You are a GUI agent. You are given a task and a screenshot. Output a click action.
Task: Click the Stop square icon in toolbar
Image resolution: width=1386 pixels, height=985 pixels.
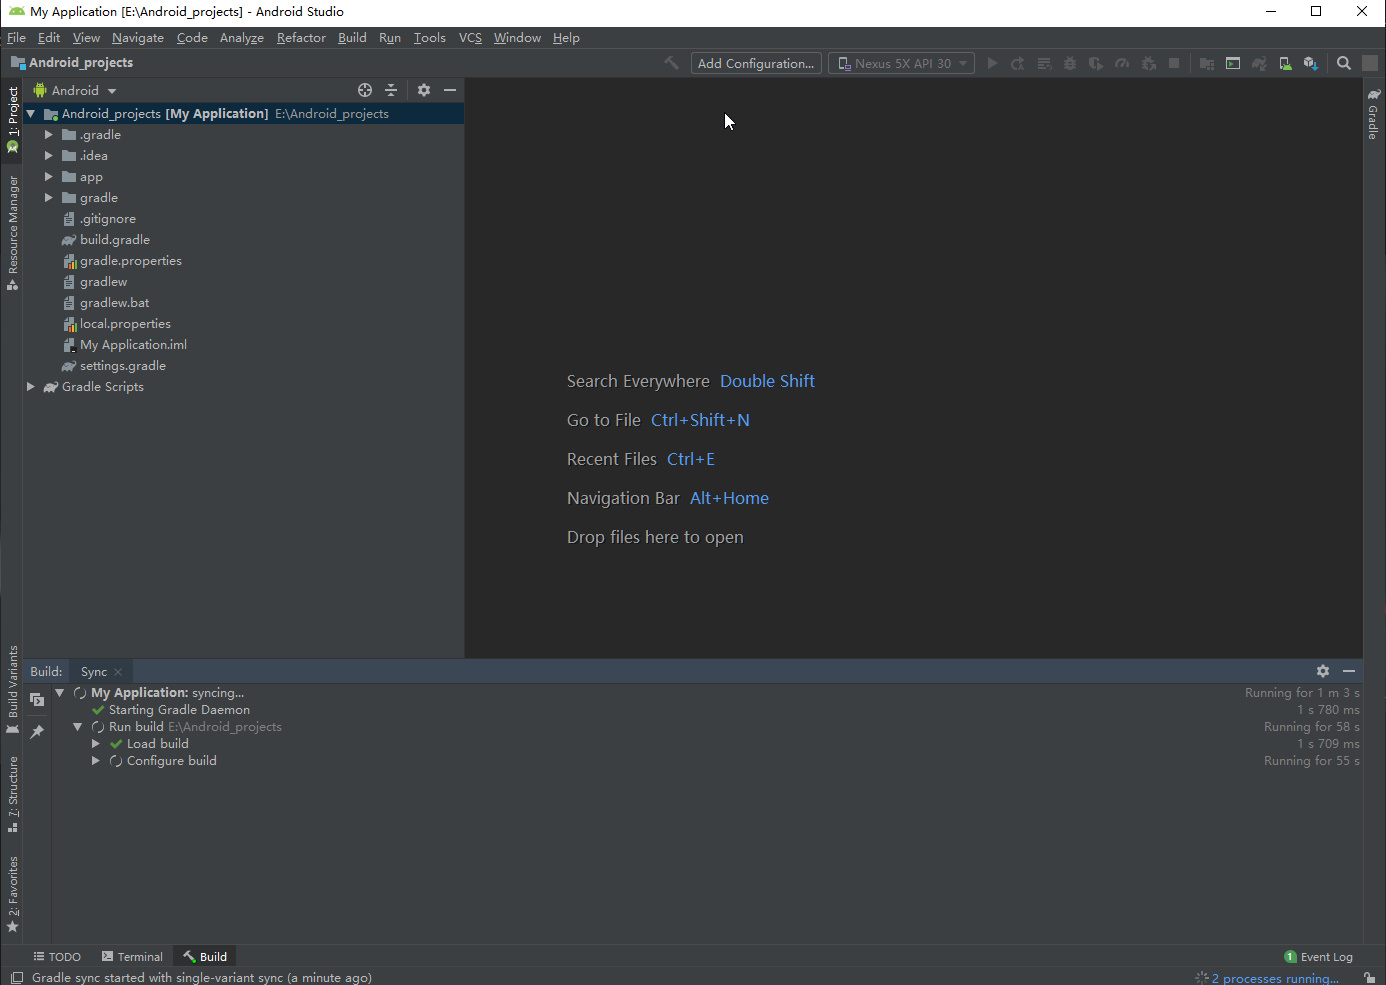pyautogui.click(x=1174, y=63)
